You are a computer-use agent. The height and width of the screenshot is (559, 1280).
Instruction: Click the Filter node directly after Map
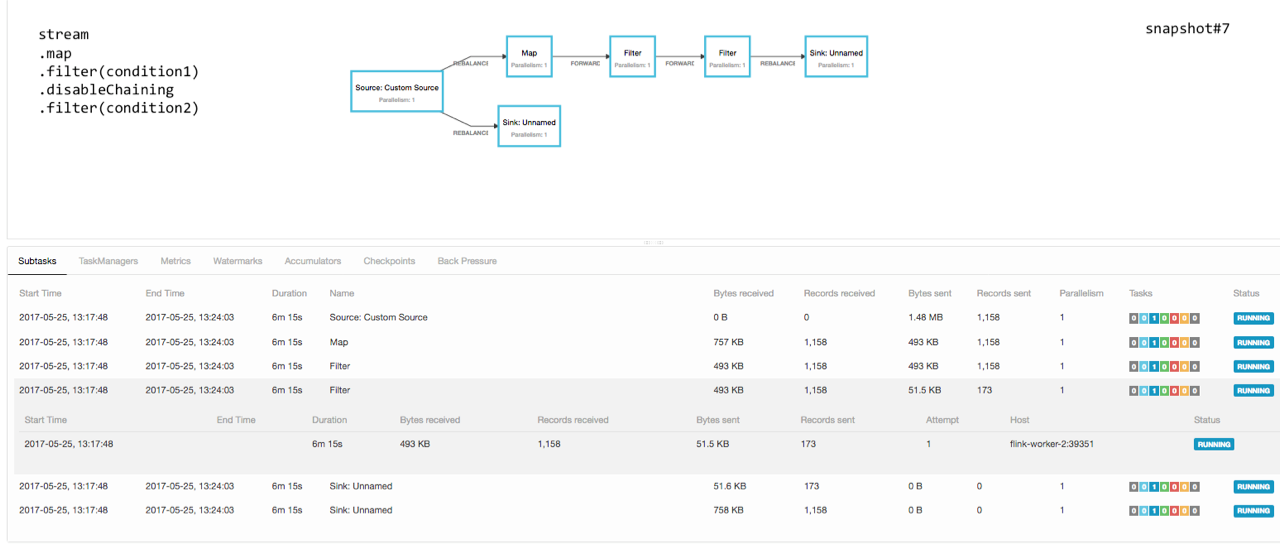tap(632, 57)
